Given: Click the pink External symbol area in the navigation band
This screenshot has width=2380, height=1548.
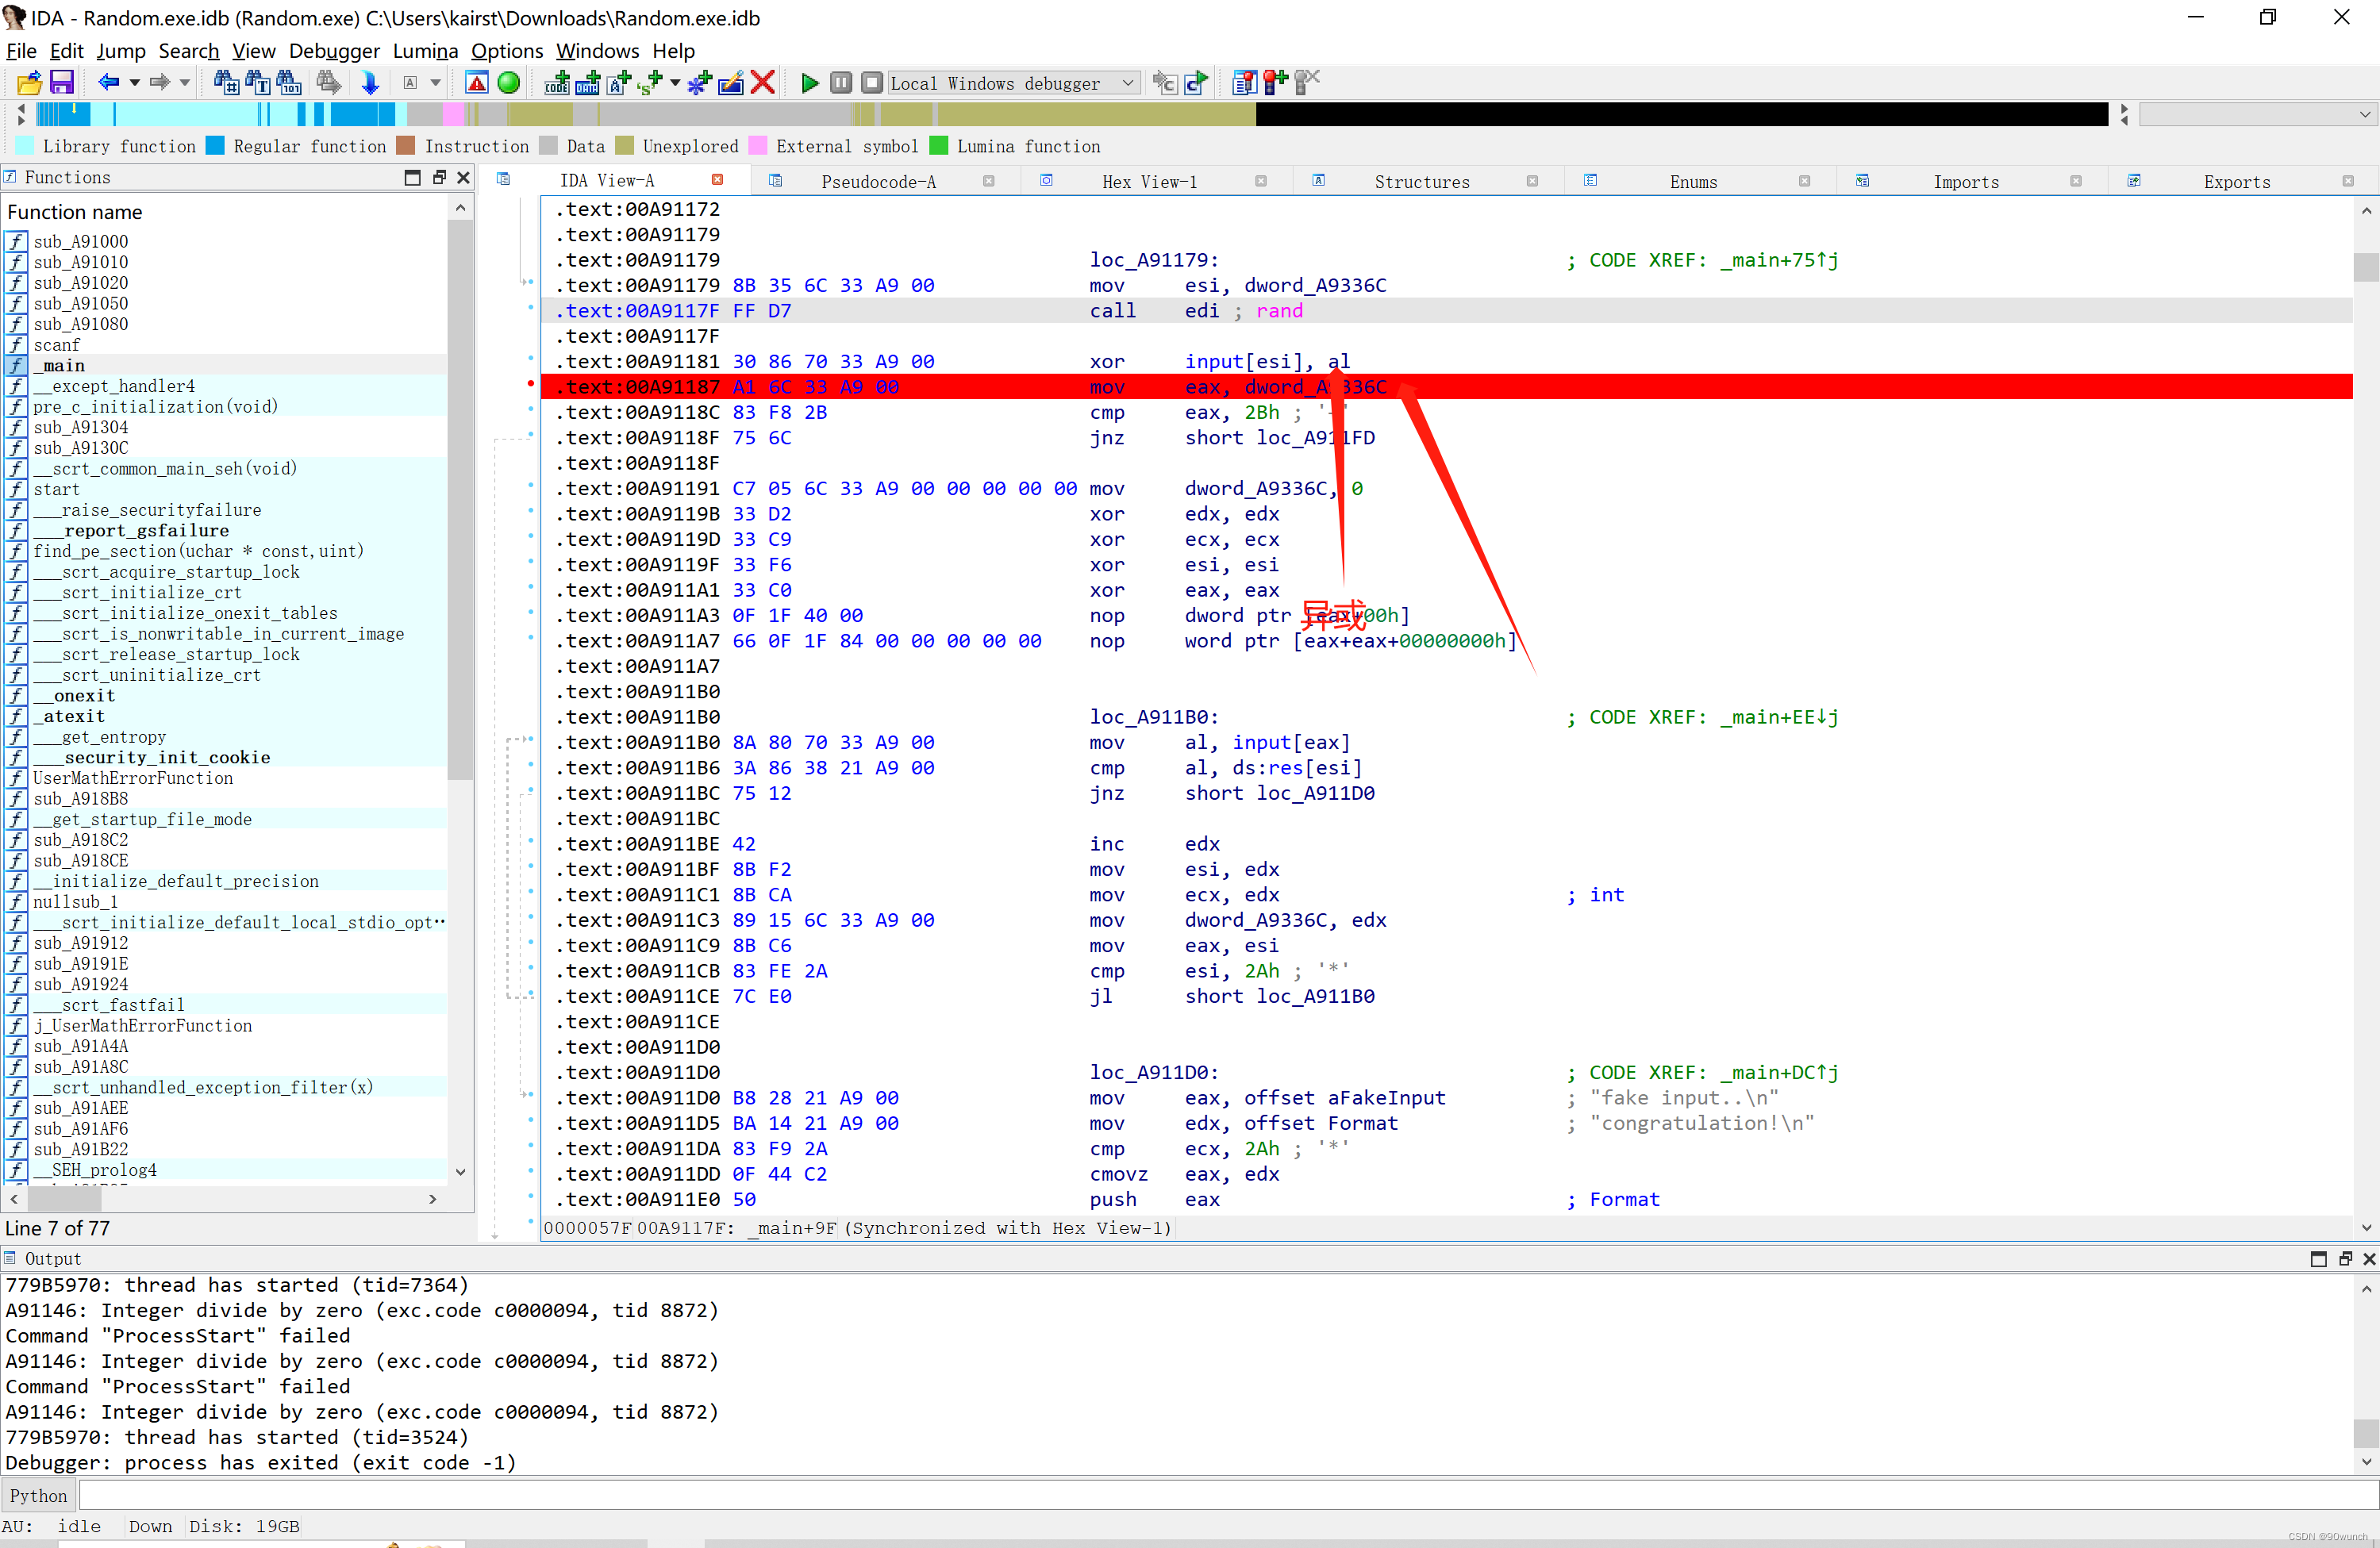Looking at the screenshot, I should click(453, 115).
